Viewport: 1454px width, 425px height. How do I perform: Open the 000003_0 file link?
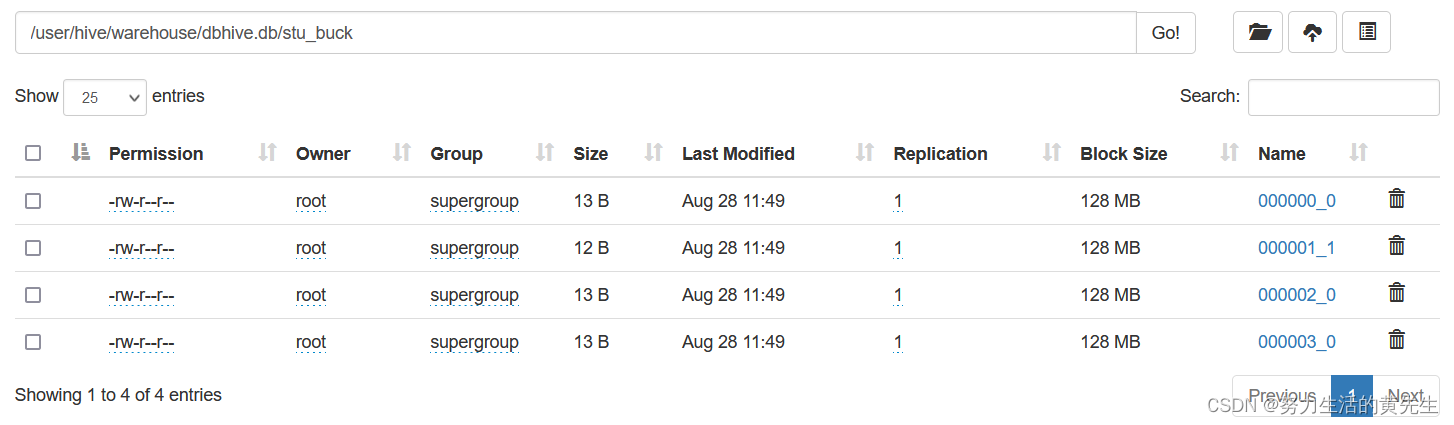(1296, 342)
